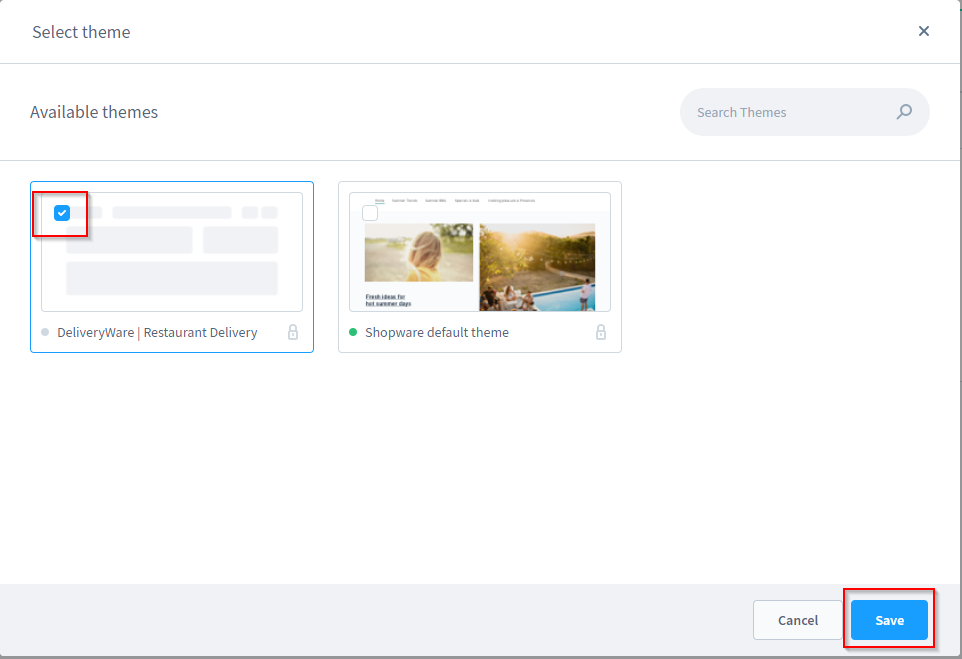Uncheck the DeliveryWare theme checkbox

point(62,212)
